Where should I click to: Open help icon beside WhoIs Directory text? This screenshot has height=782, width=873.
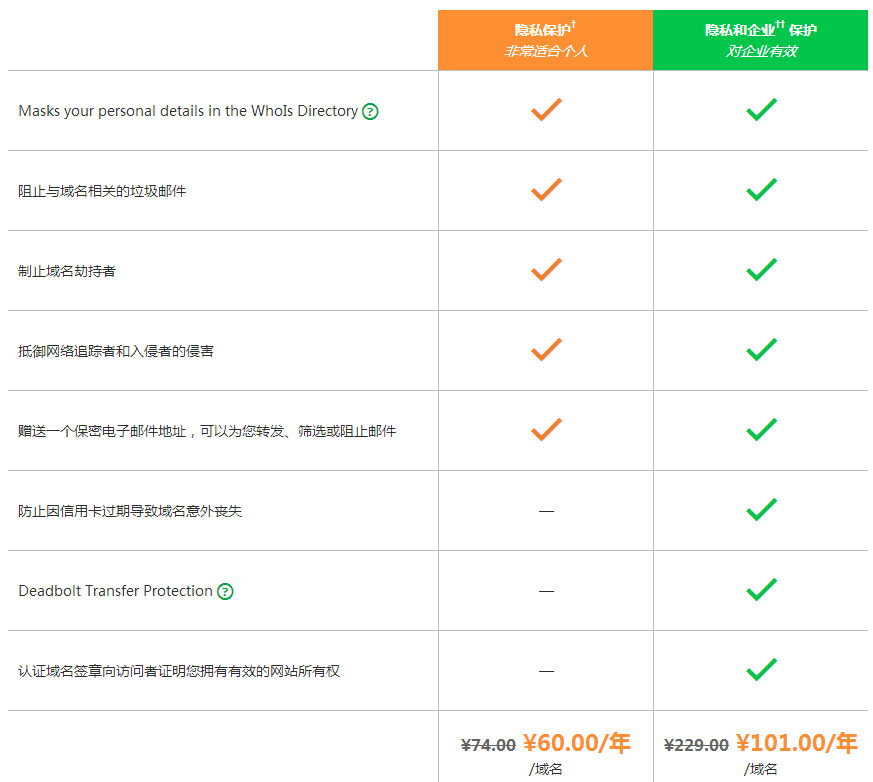pyautogui.click(x=370, y=111)
